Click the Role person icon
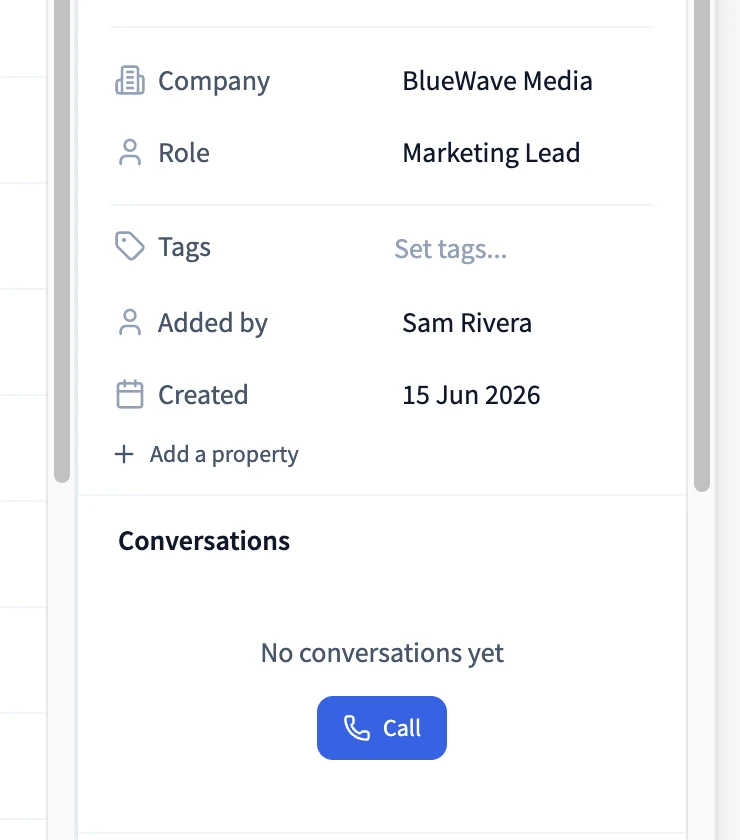This screenshot has height=840, width=740. [130, 153]
